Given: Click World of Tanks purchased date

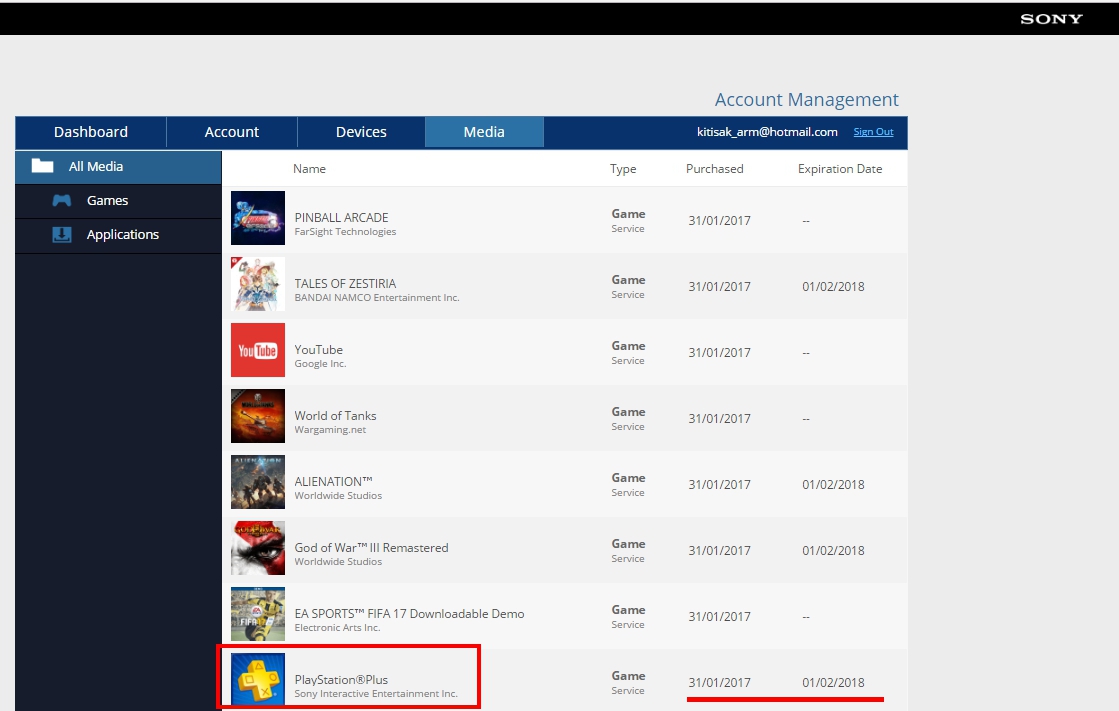Looking at the screenshot, I should coord(719,419).
